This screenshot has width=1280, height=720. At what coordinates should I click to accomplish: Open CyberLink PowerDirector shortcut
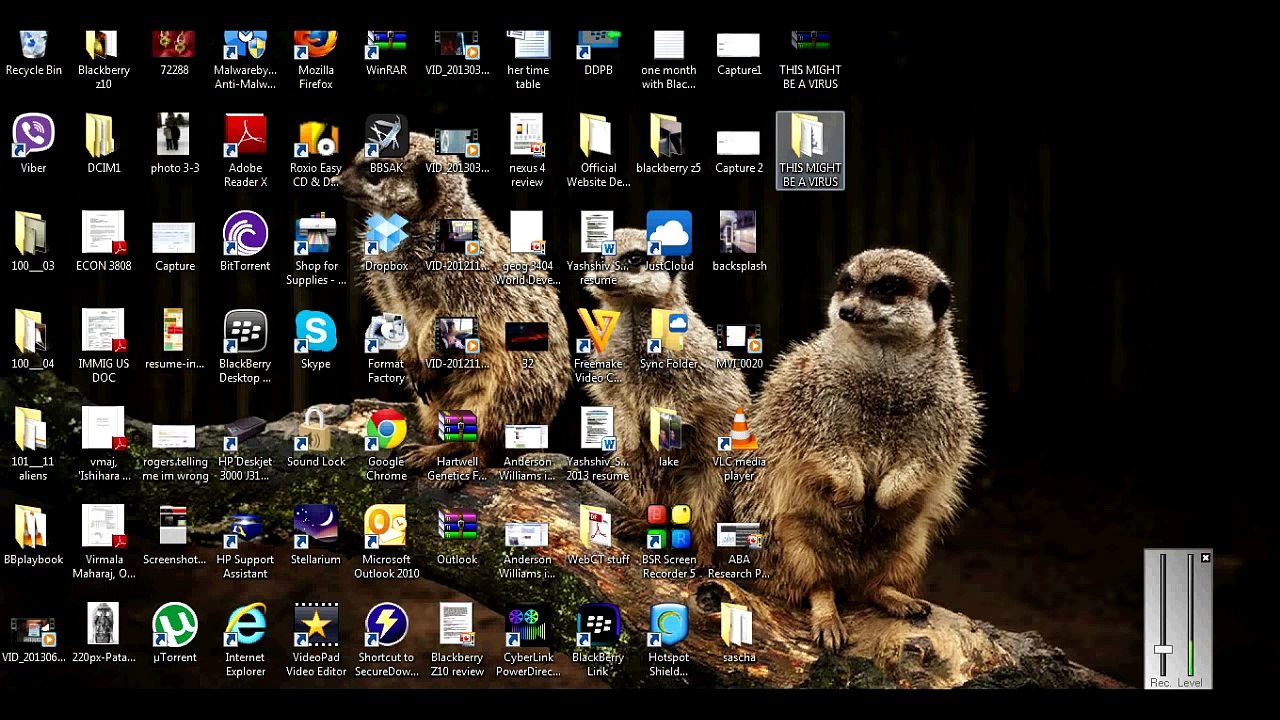click(528, 642)
